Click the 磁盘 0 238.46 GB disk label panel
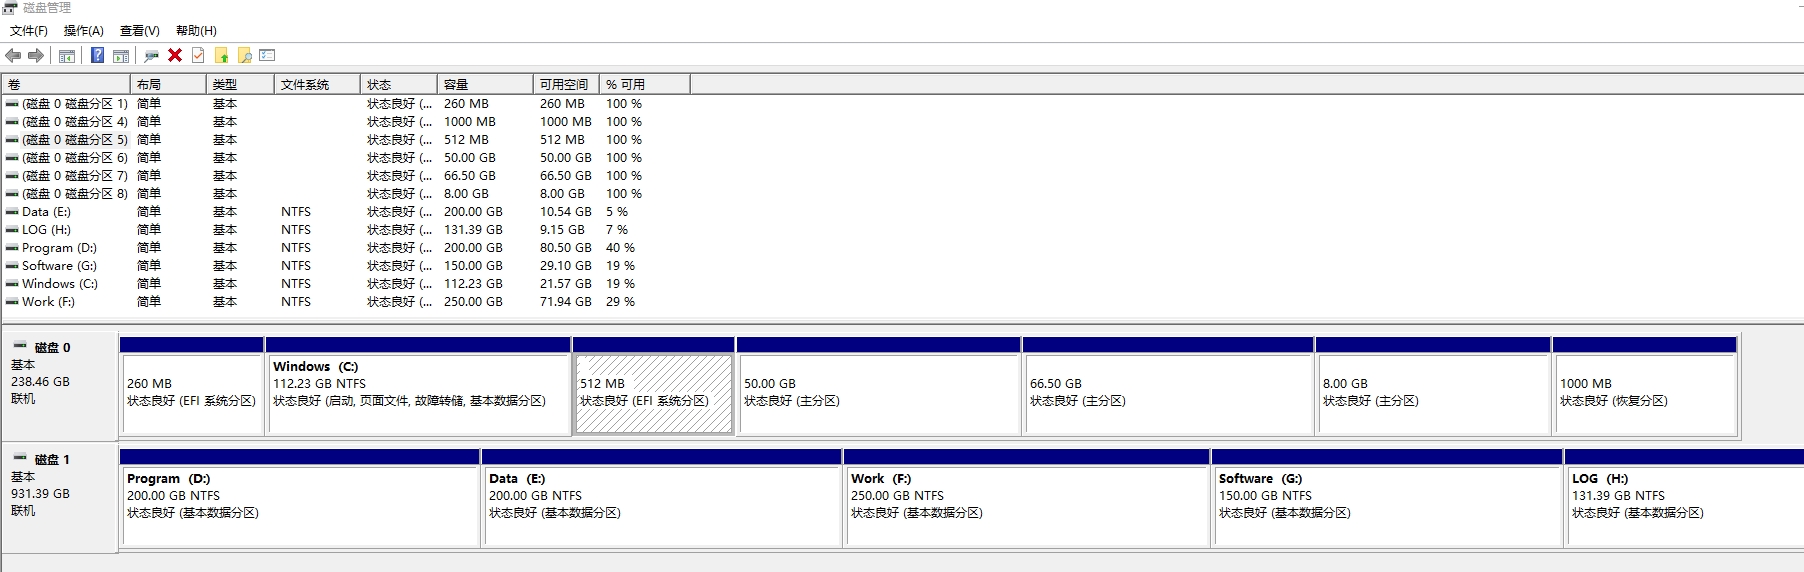Screen dimensions: 1804x572 click(60, 386)
